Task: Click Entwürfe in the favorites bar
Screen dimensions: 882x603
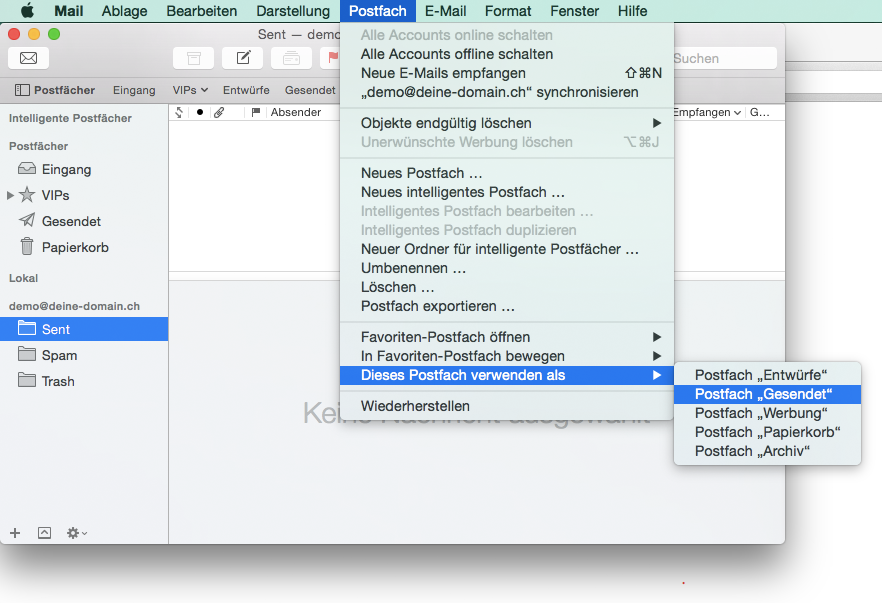Action: [246, 90]
